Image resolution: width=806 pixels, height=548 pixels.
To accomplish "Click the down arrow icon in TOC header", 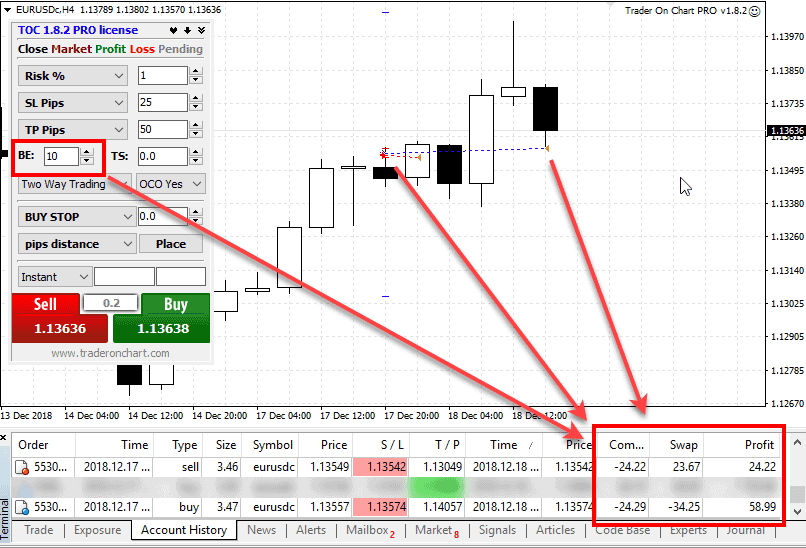I will click(x=188, y=30).
